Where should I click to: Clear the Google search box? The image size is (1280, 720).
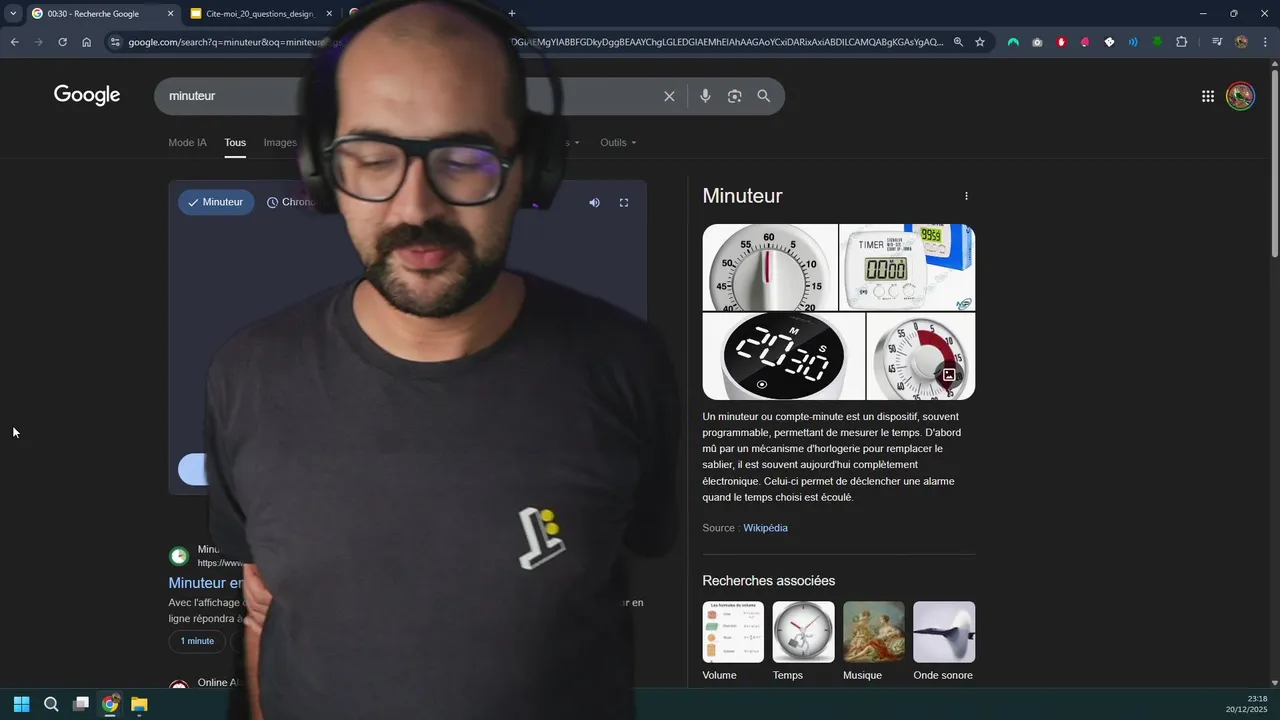click(669, 96)
